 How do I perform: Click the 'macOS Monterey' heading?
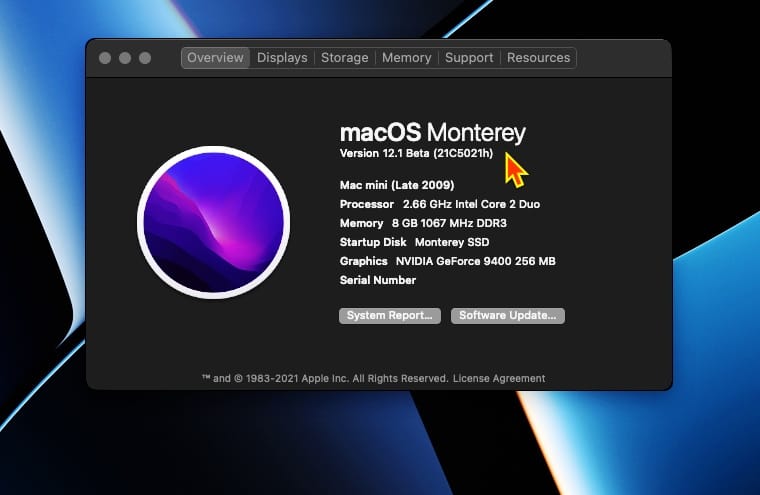[x=433, y=132]
